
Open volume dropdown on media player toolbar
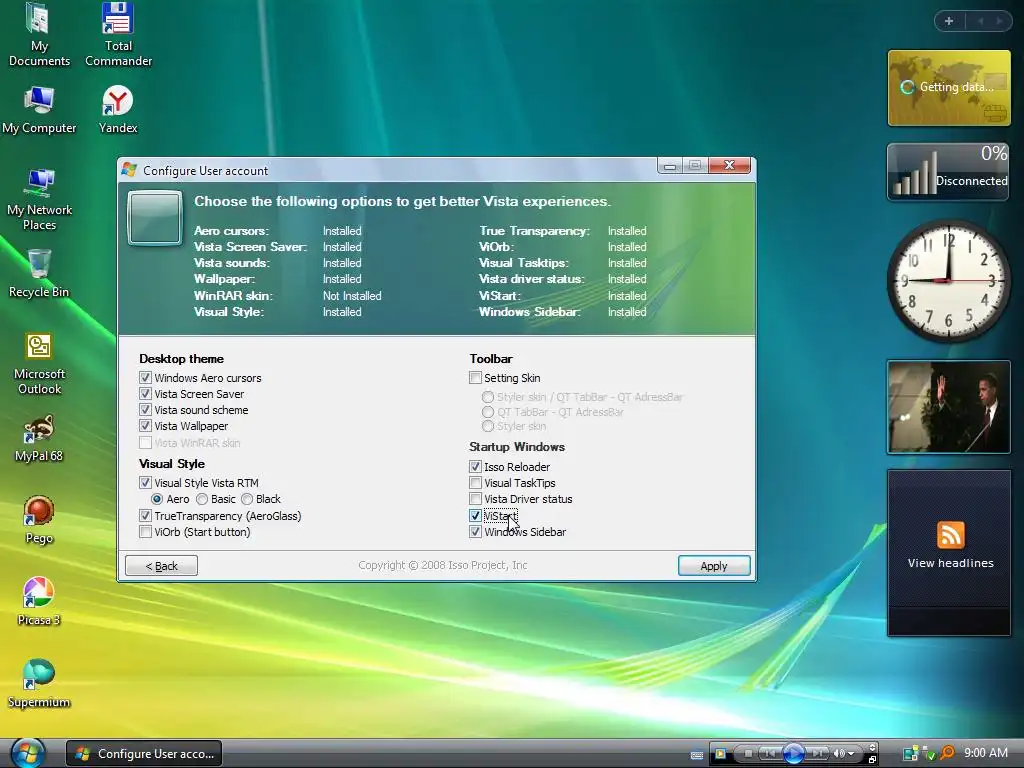click(x=851, y=754)
